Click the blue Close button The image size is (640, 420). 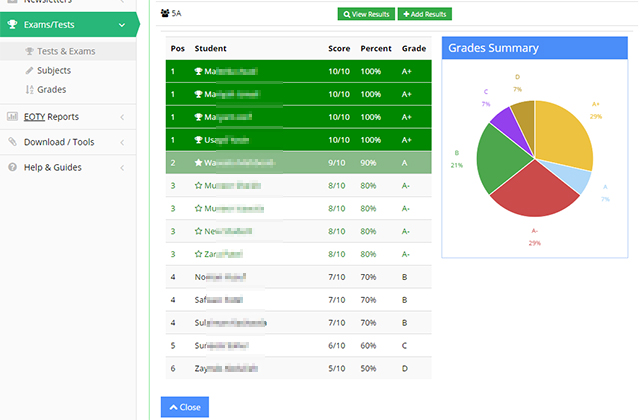coord(184,407)
